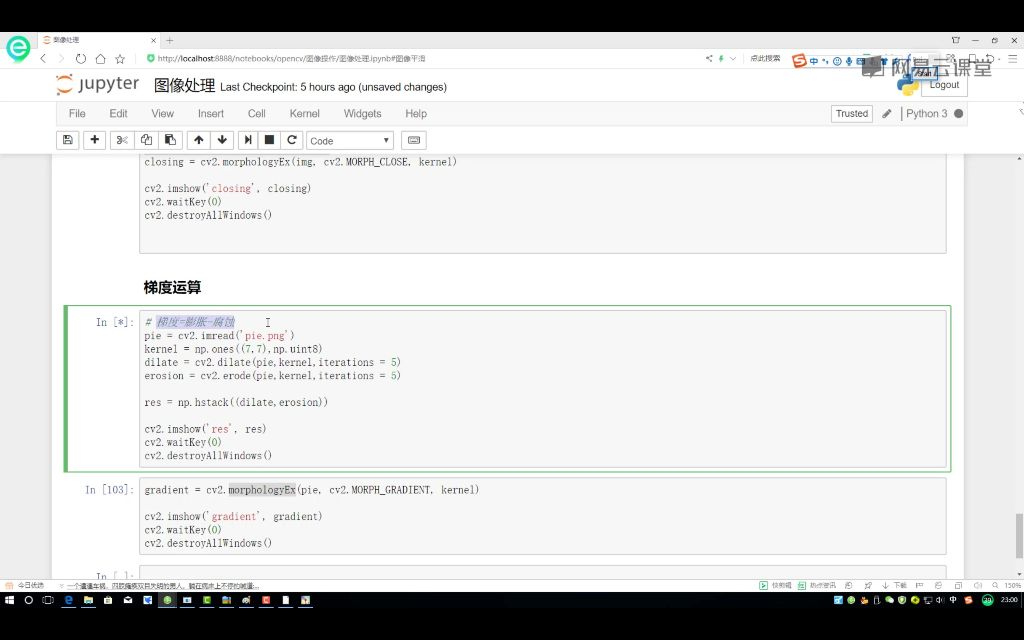Select cell with MORPH_GRADIENT code
This screenshot has width=1024, height=640.
[x=542, y=516]
